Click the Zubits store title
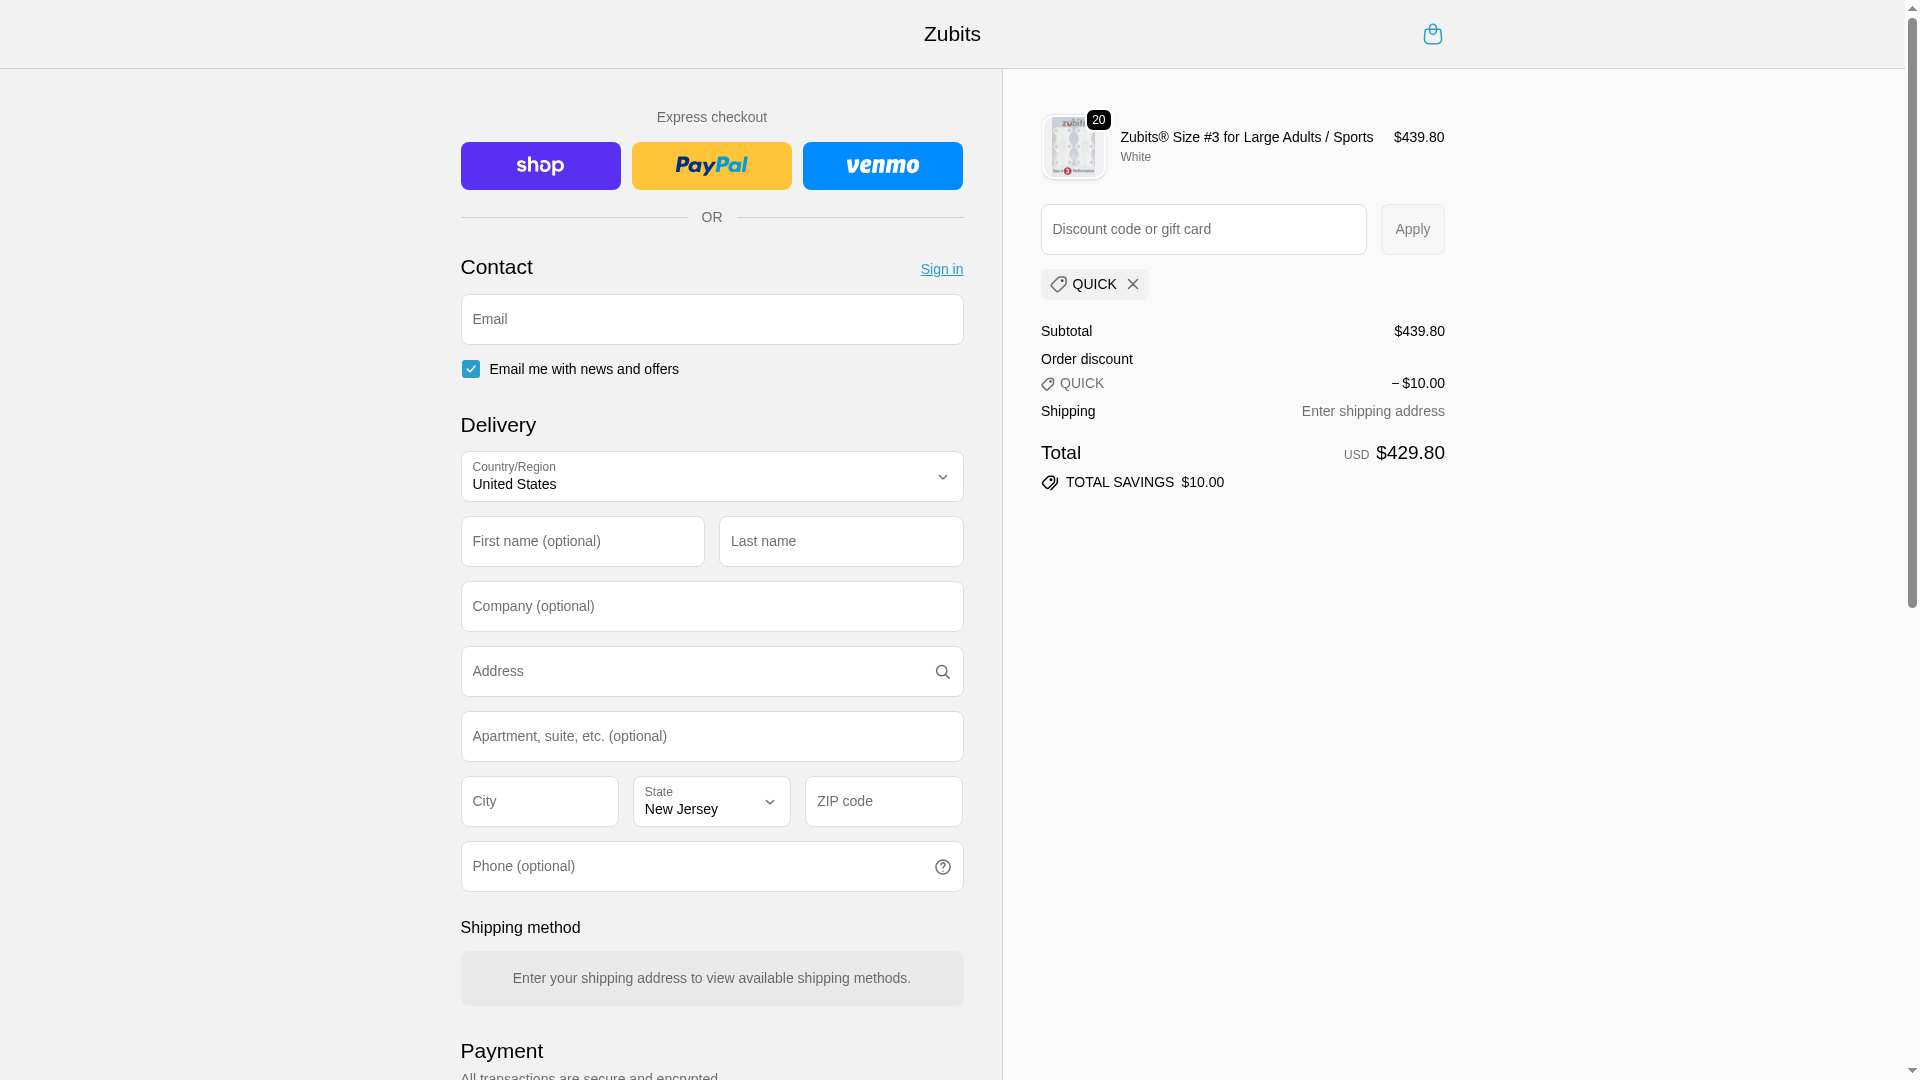Screen dimensions: 1920x1080 click(951, 34)
